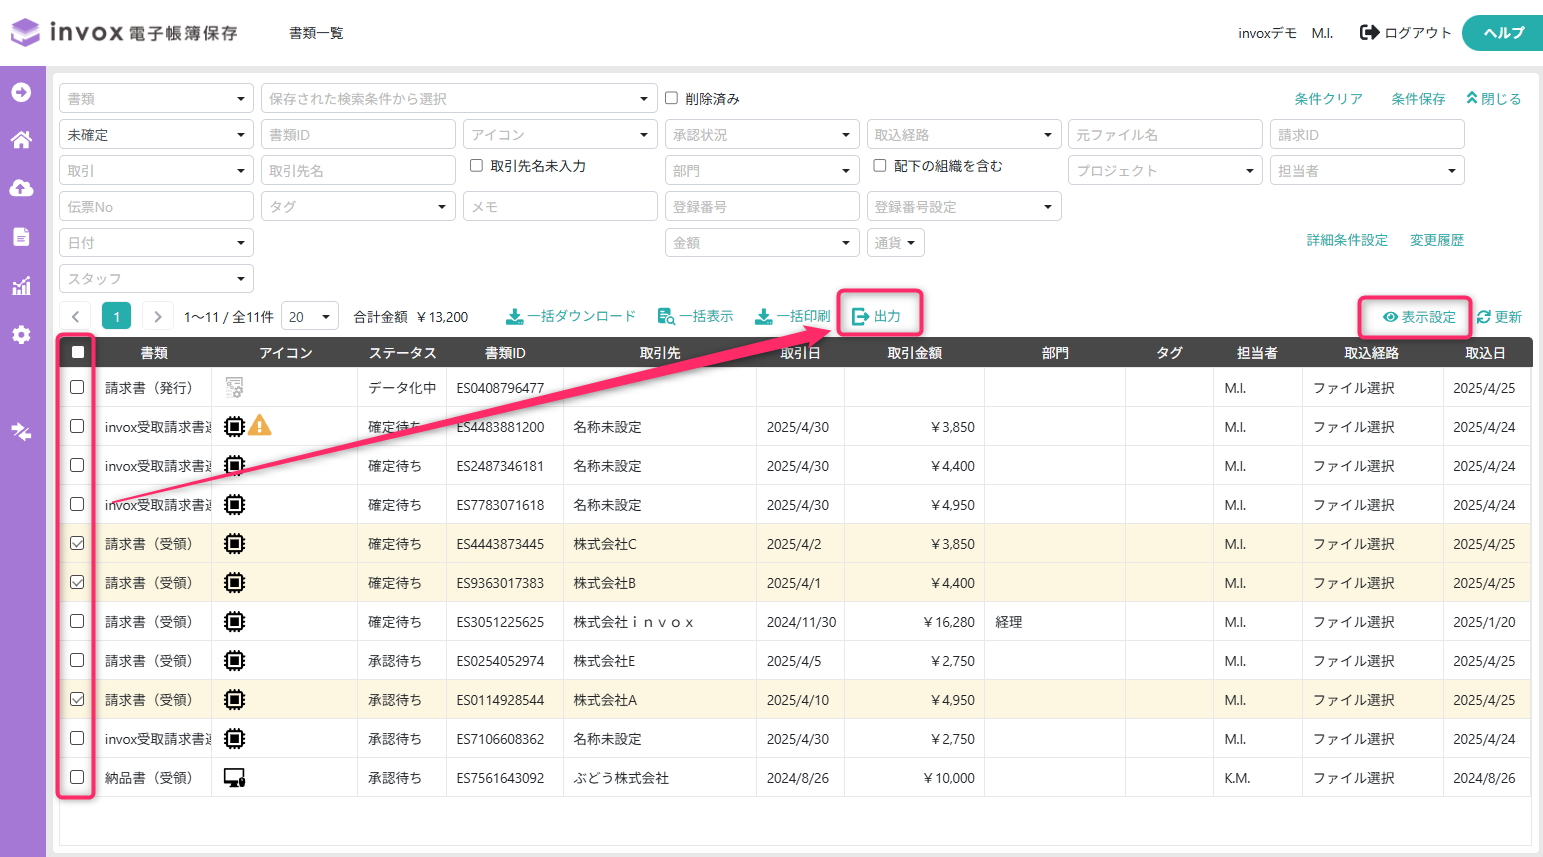The image size is (1543, 857).
Task: Click the 条件クリア link
Action: [x=1328, y=99]
